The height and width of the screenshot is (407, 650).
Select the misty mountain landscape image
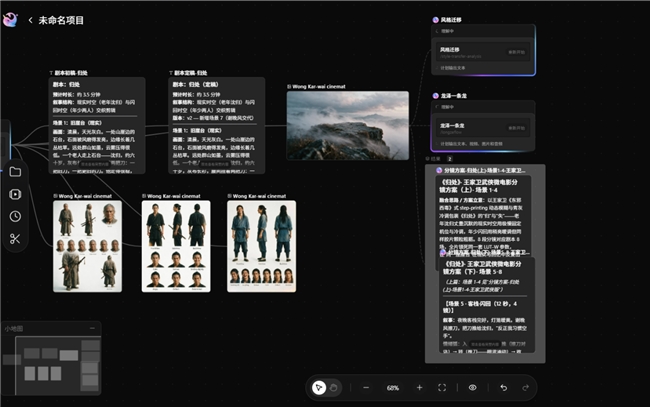(348, 125)
